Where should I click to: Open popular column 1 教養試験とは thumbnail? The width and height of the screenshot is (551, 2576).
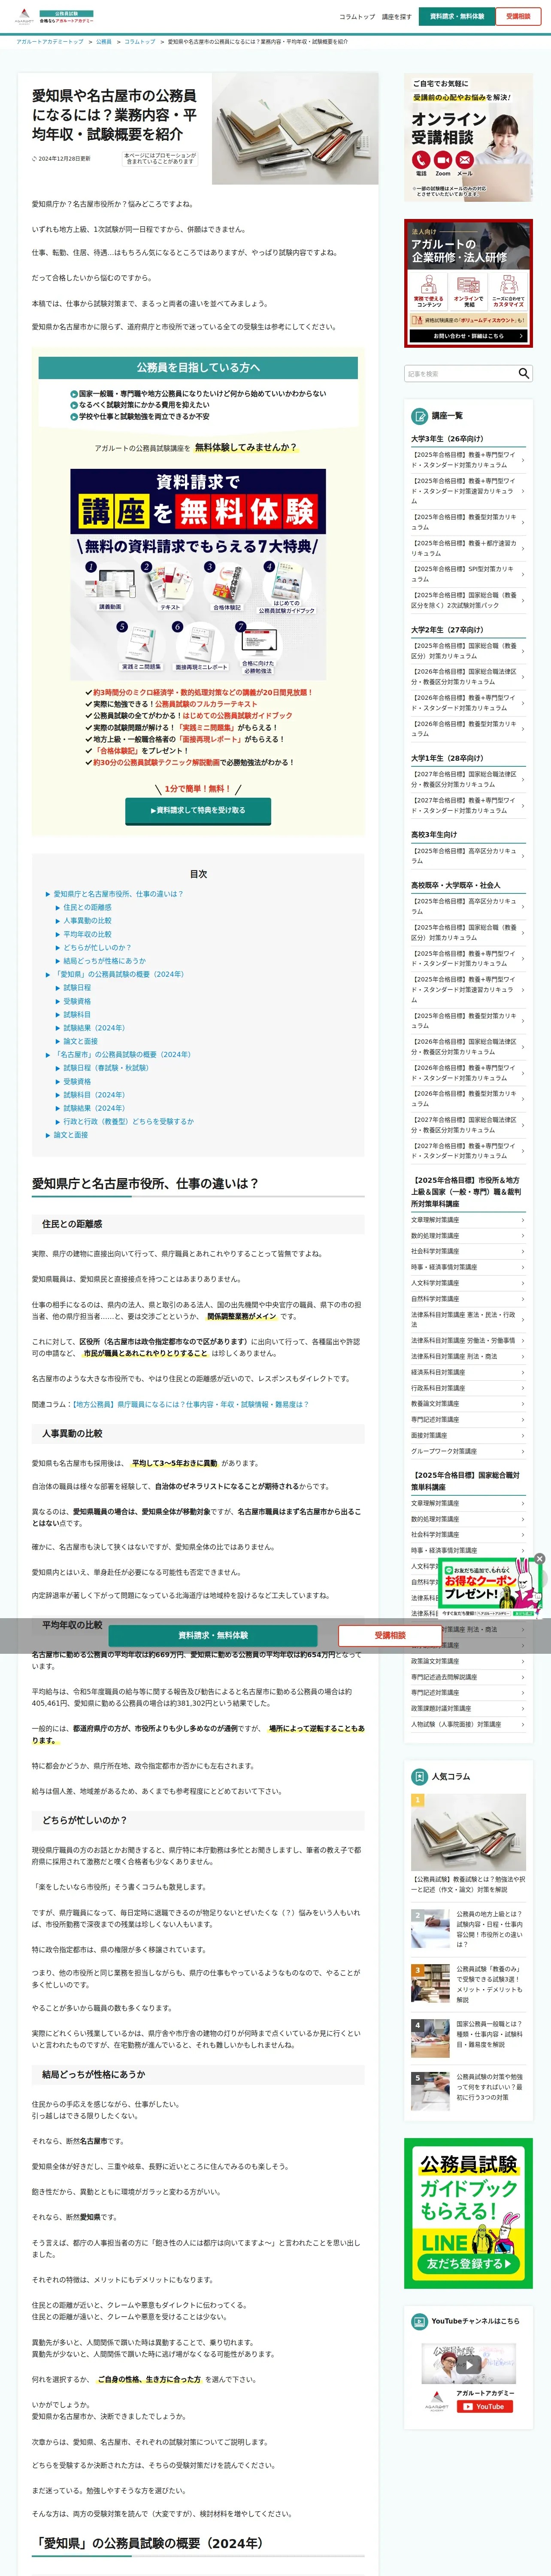coord(468,1833)
